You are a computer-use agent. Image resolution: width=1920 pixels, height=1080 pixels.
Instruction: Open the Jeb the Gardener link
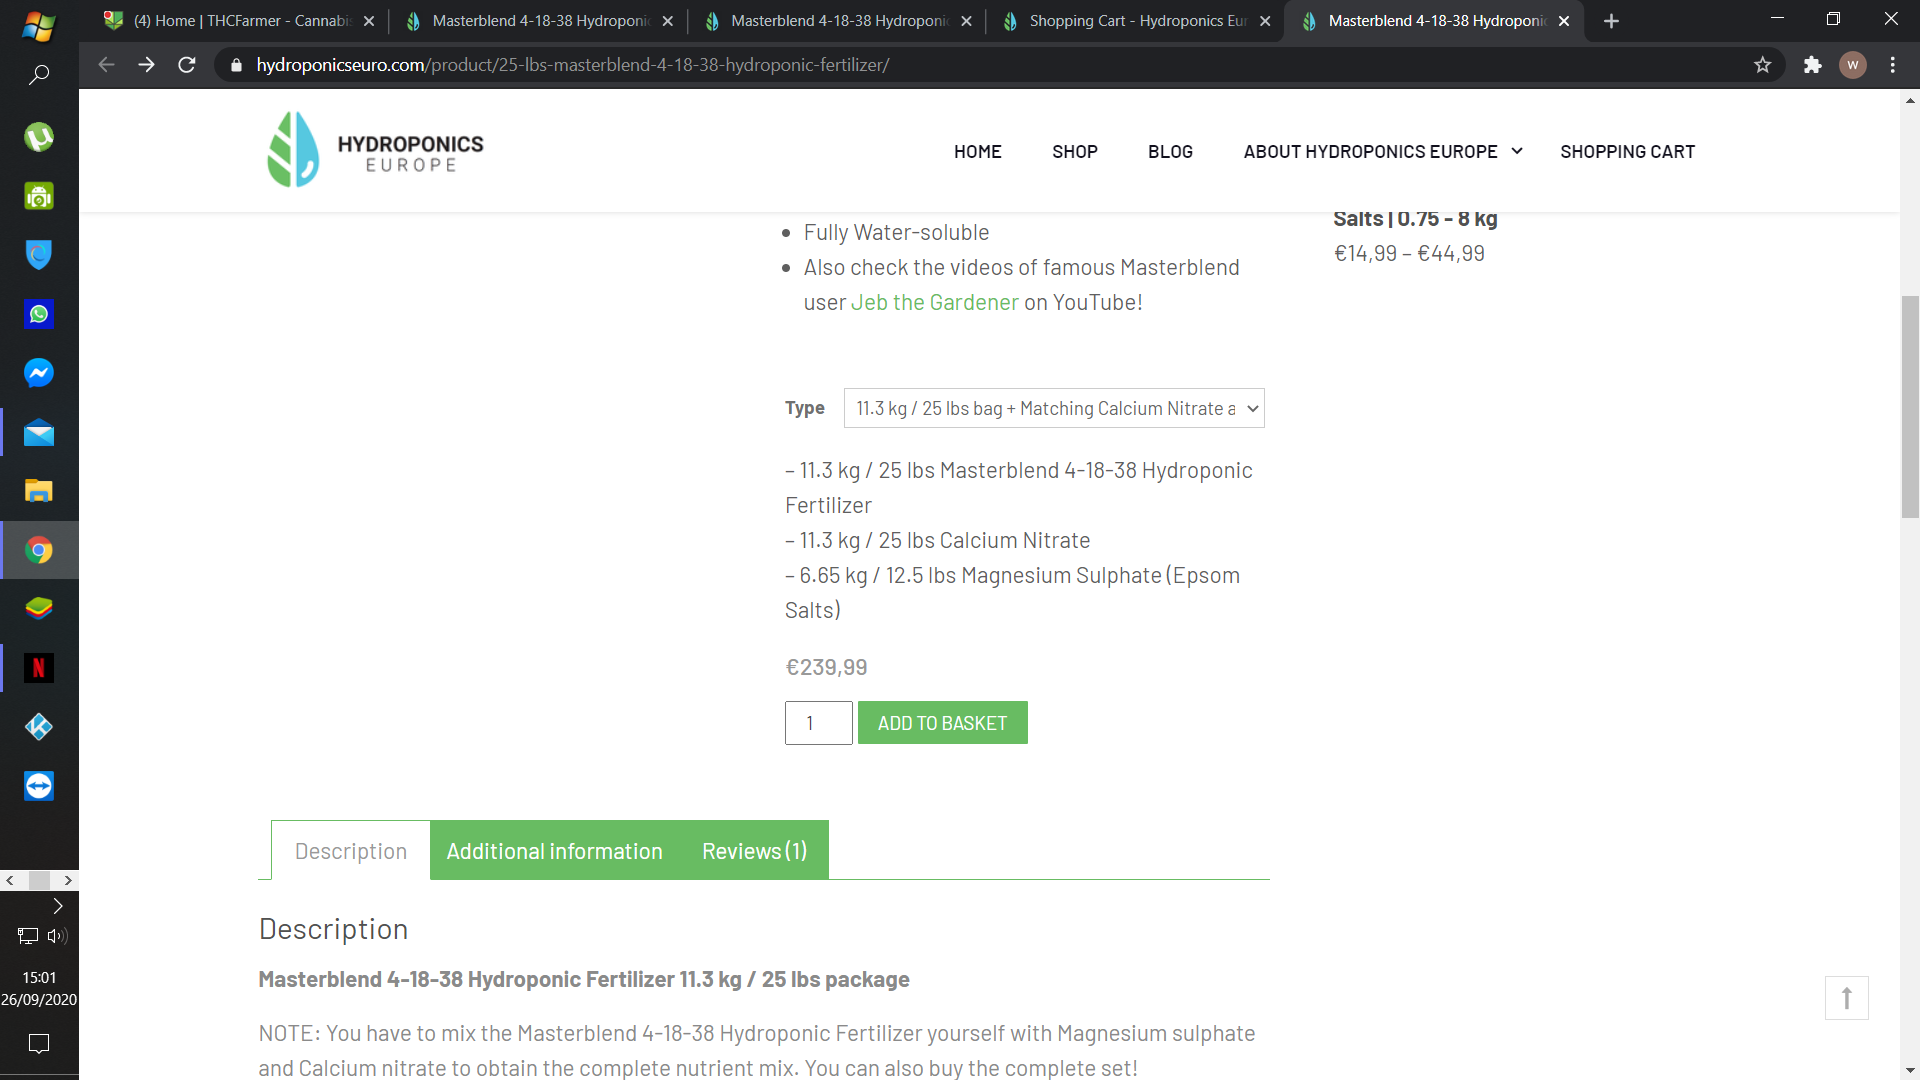934,302
